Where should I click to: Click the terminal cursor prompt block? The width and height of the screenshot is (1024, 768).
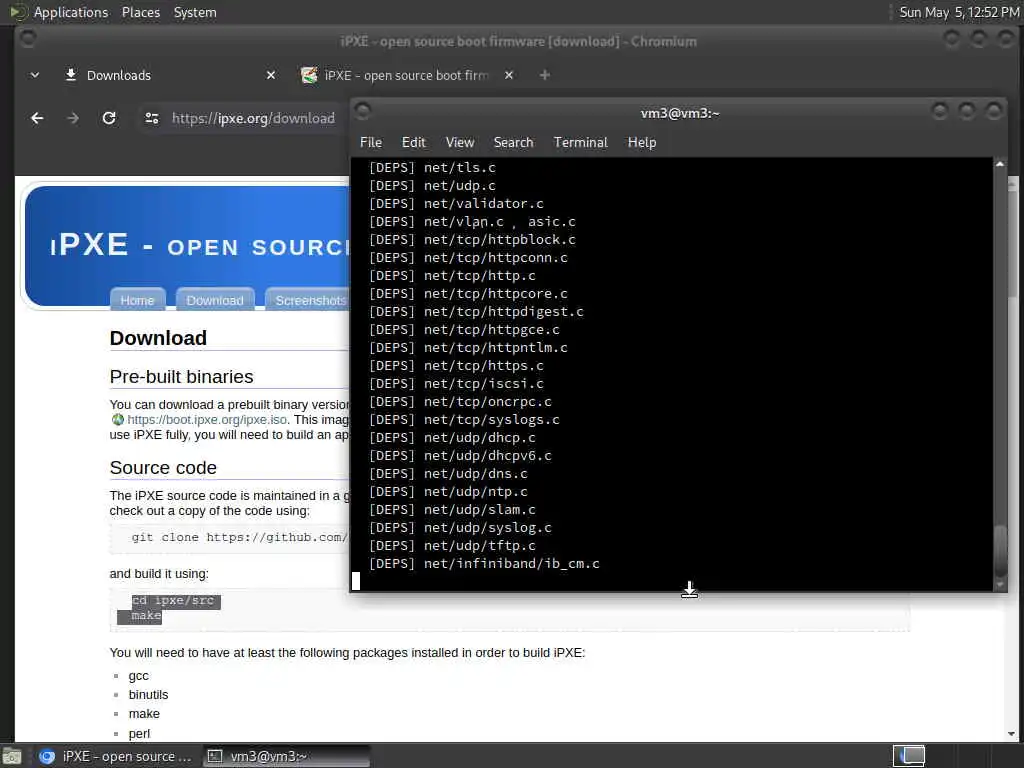pos(356,581)
